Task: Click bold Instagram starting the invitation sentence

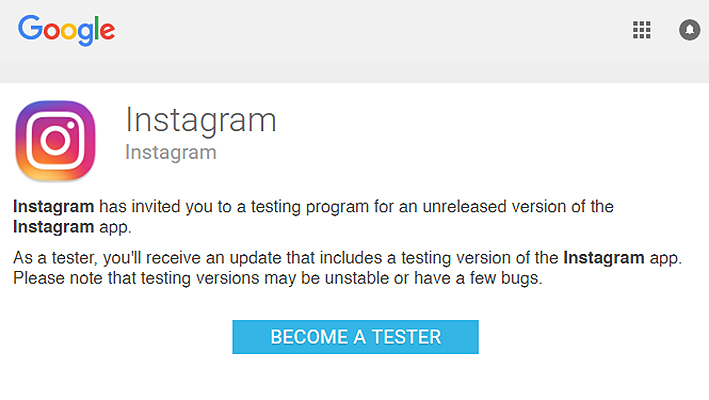Action: click(53, 207)
